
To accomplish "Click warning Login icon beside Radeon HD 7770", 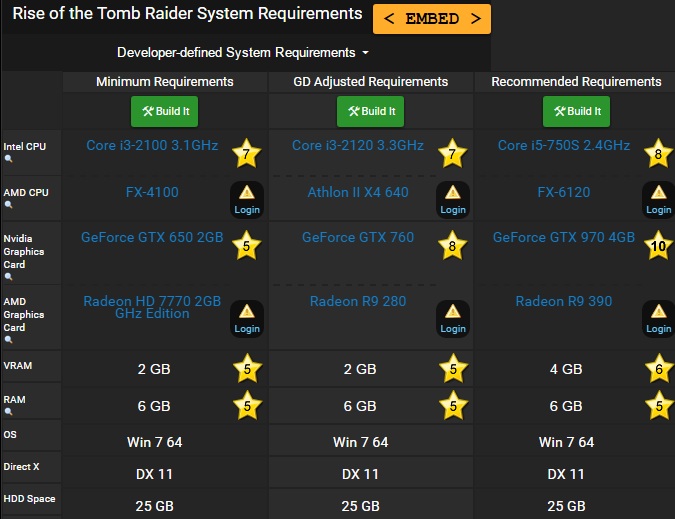I will pyautogui.click(x=247, y=318).
